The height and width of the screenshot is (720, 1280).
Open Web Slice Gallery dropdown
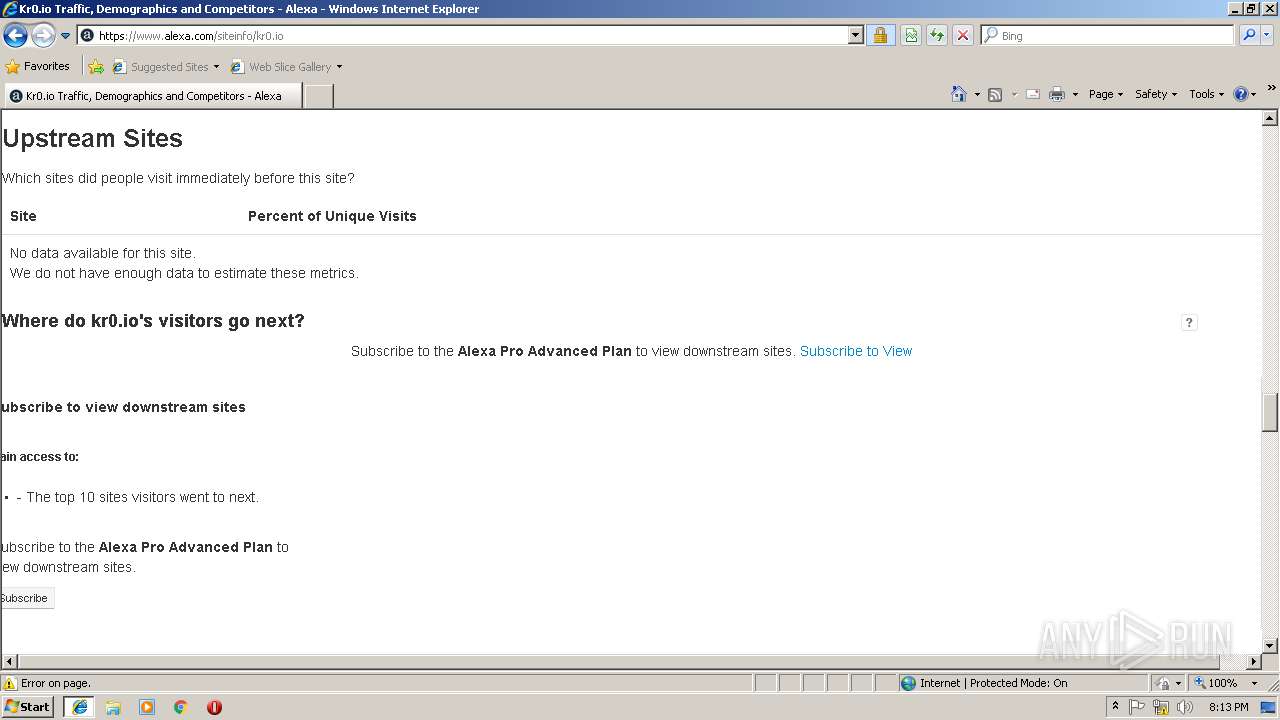pos(286,67)
